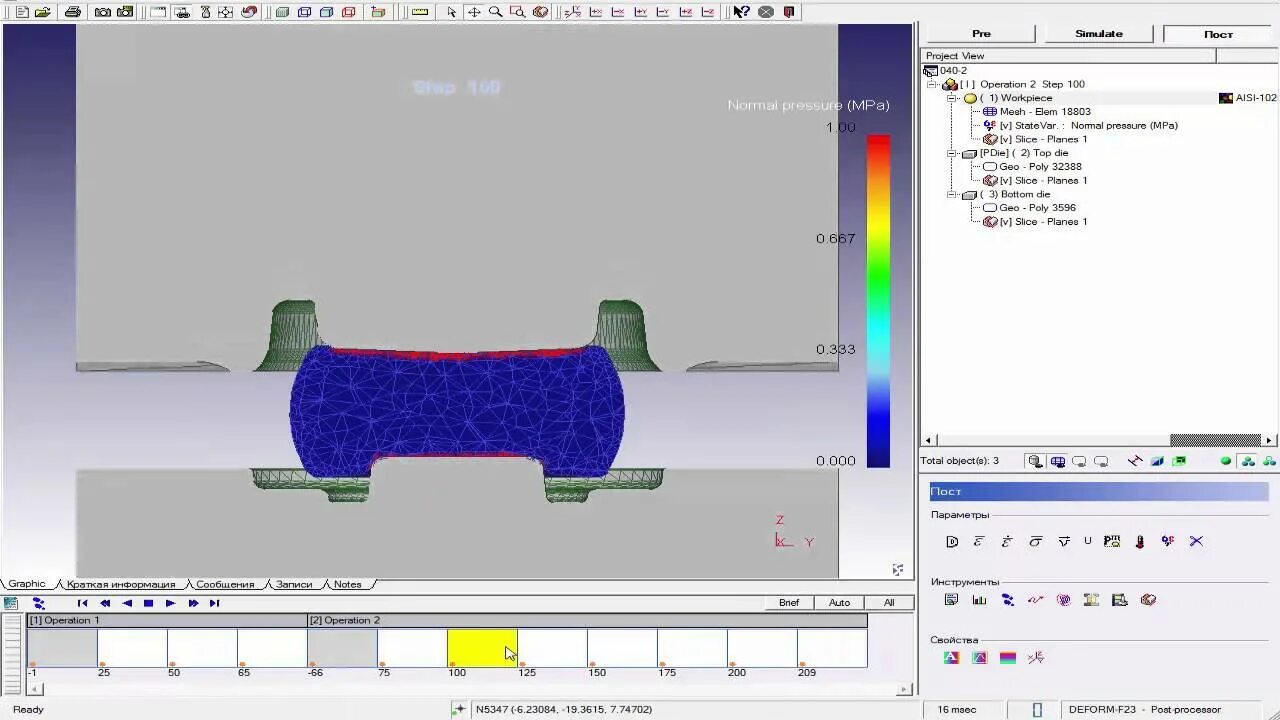
Task: Click the stress sigma parameter icon
Action: (x=1036, y=541)
